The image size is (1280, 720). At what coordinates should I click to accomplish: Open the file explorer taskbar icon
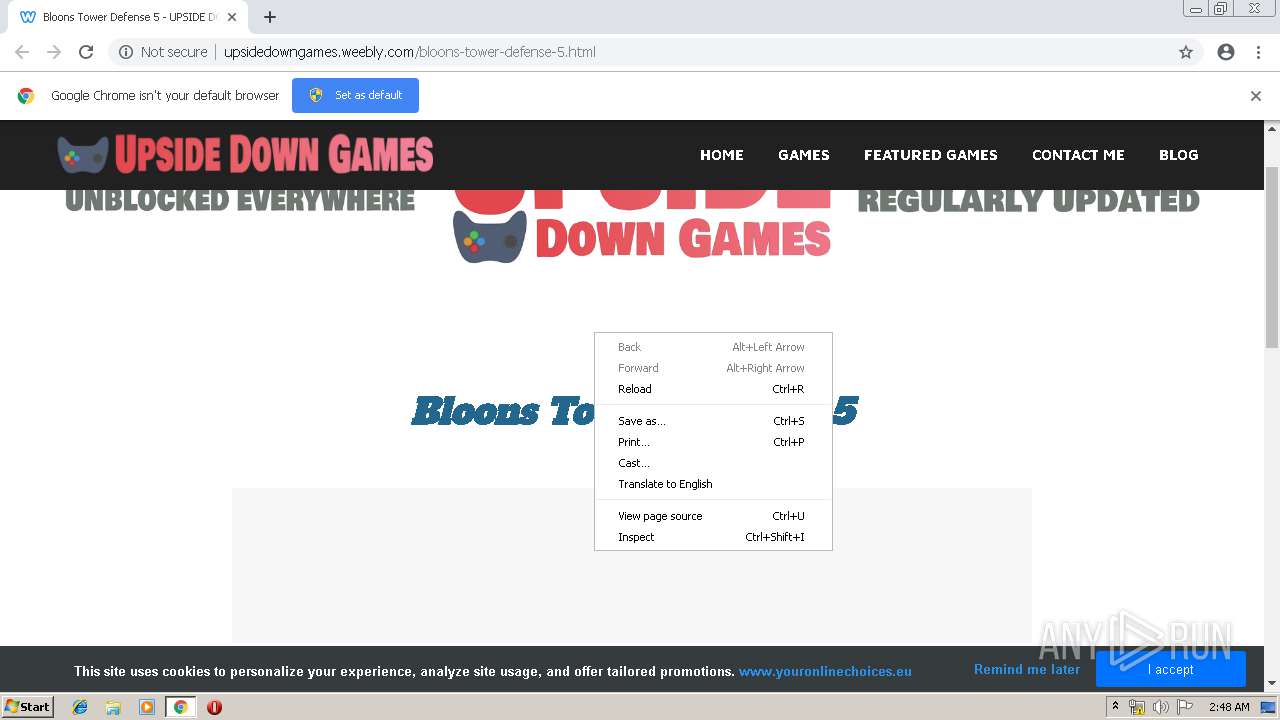[113, 707]
